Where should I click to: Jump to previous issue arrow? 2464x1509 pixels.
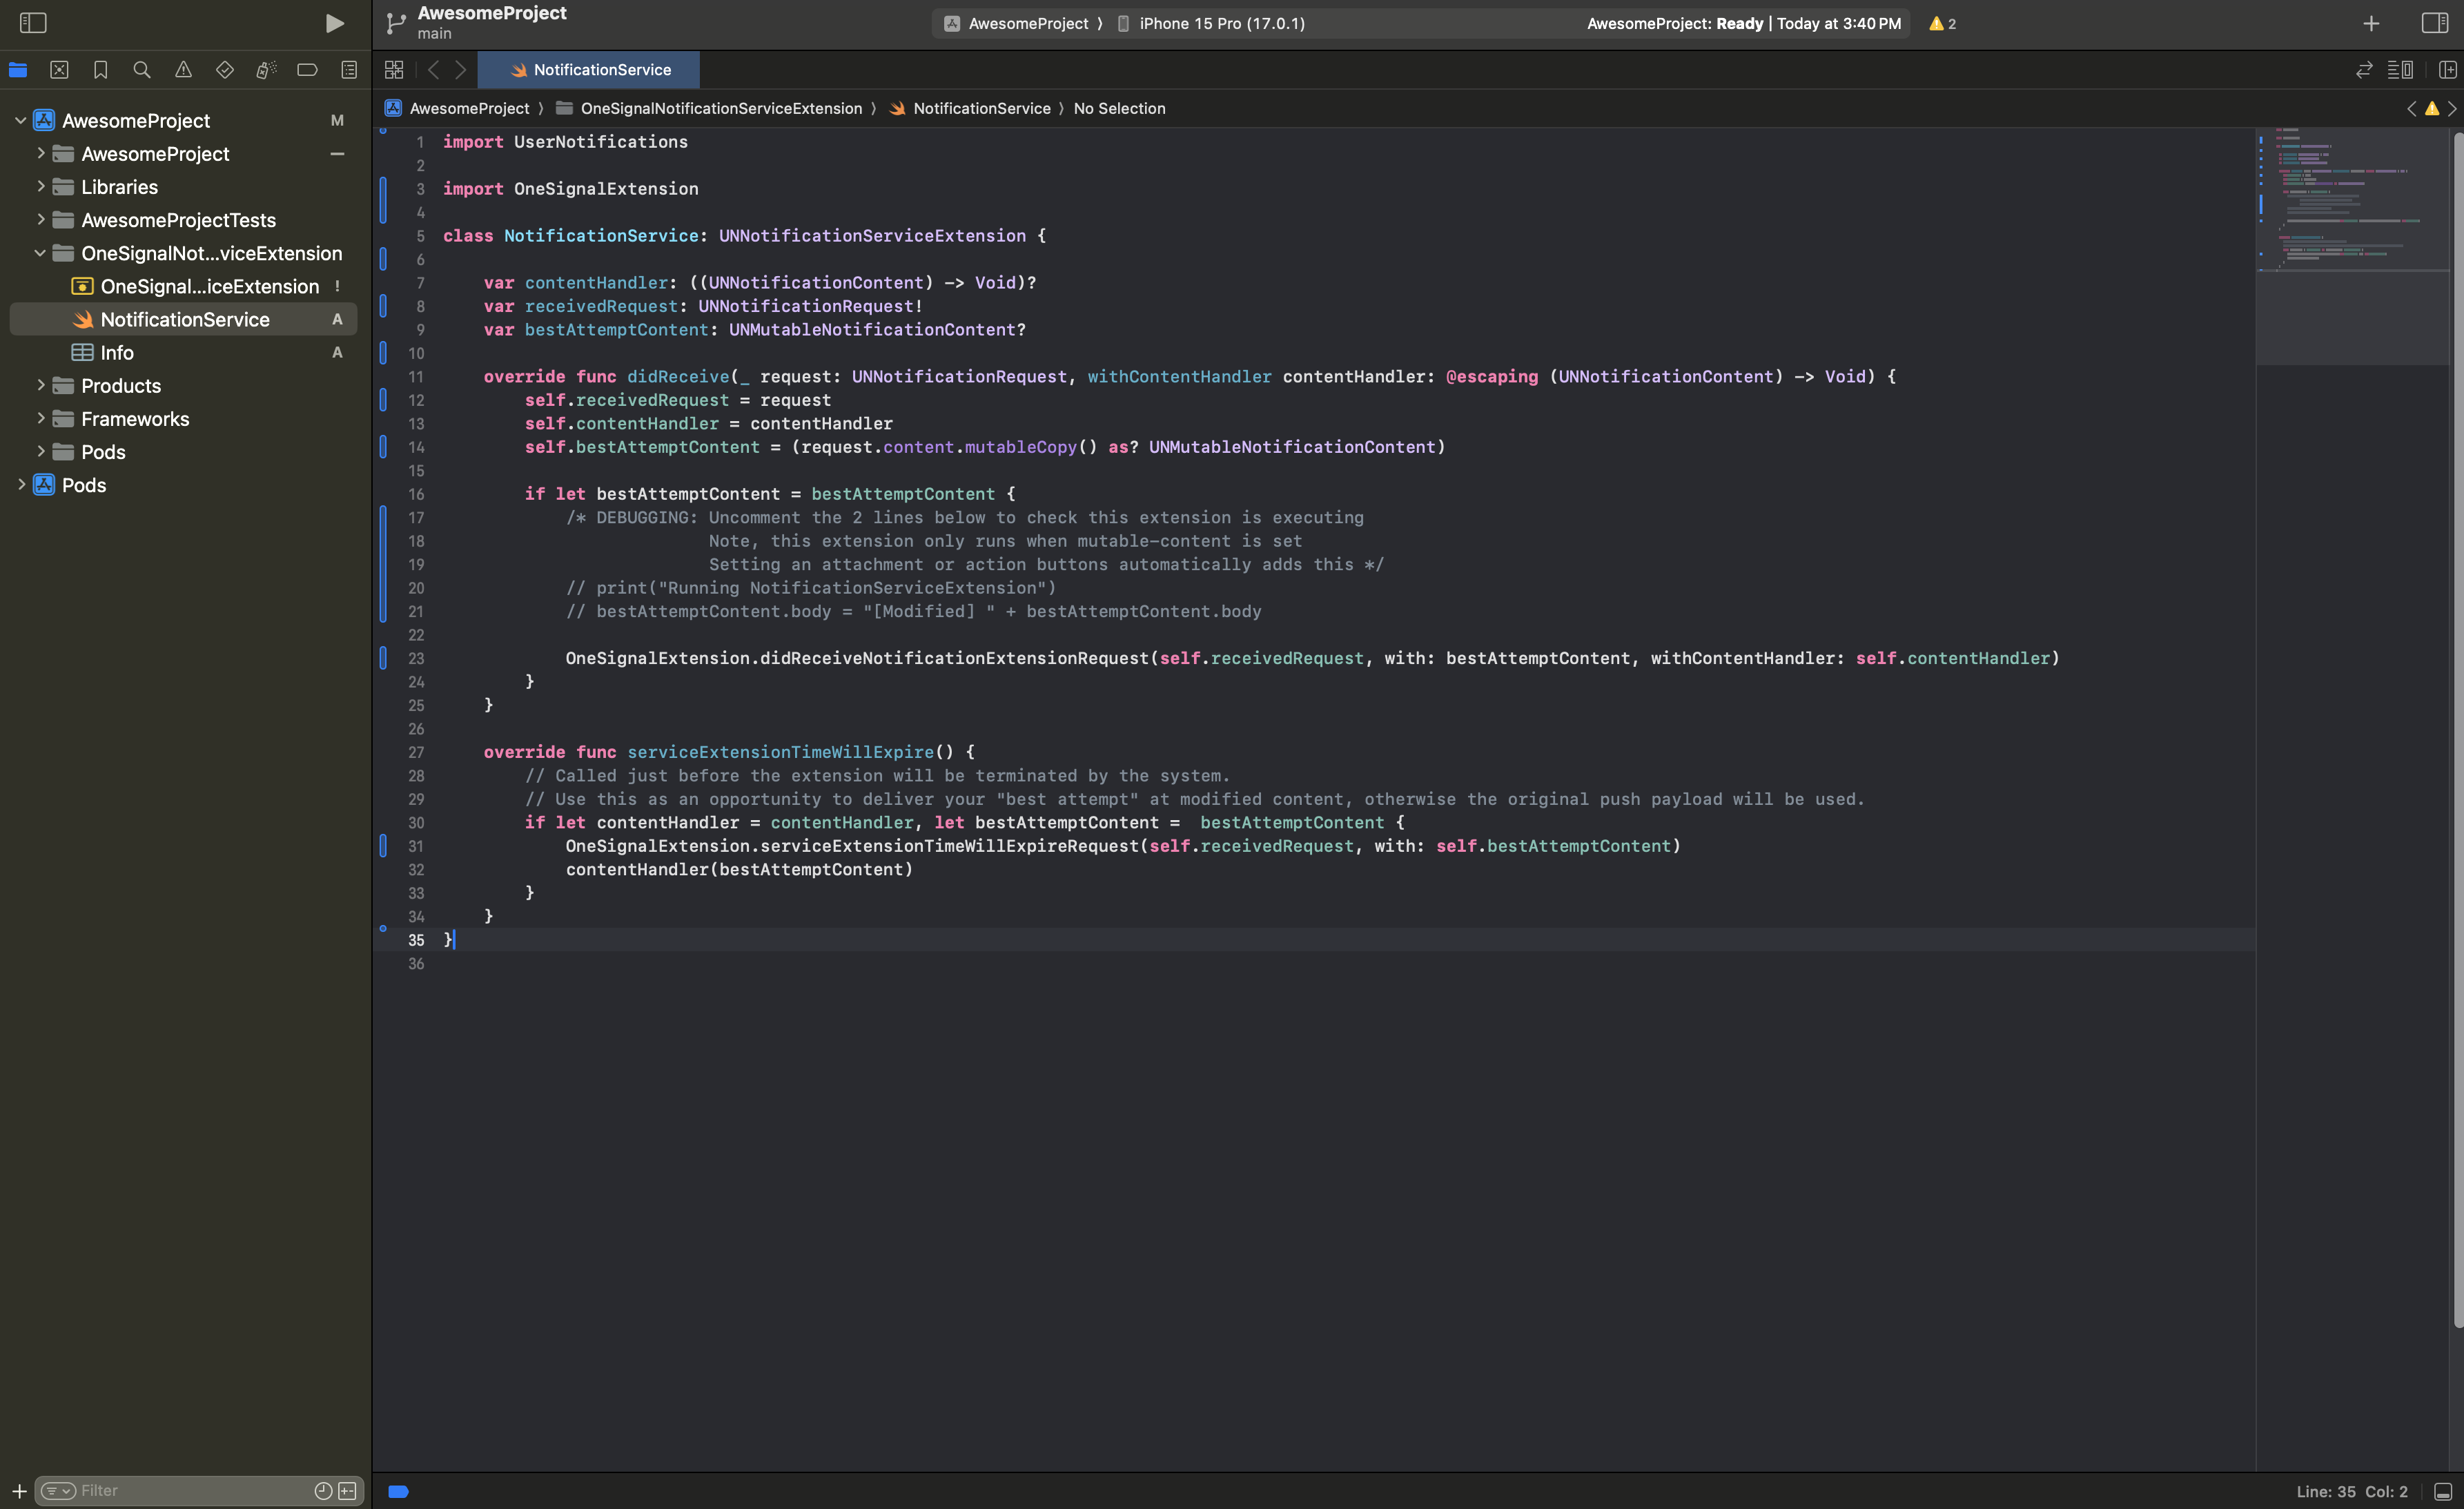(x=2411, y=108)
